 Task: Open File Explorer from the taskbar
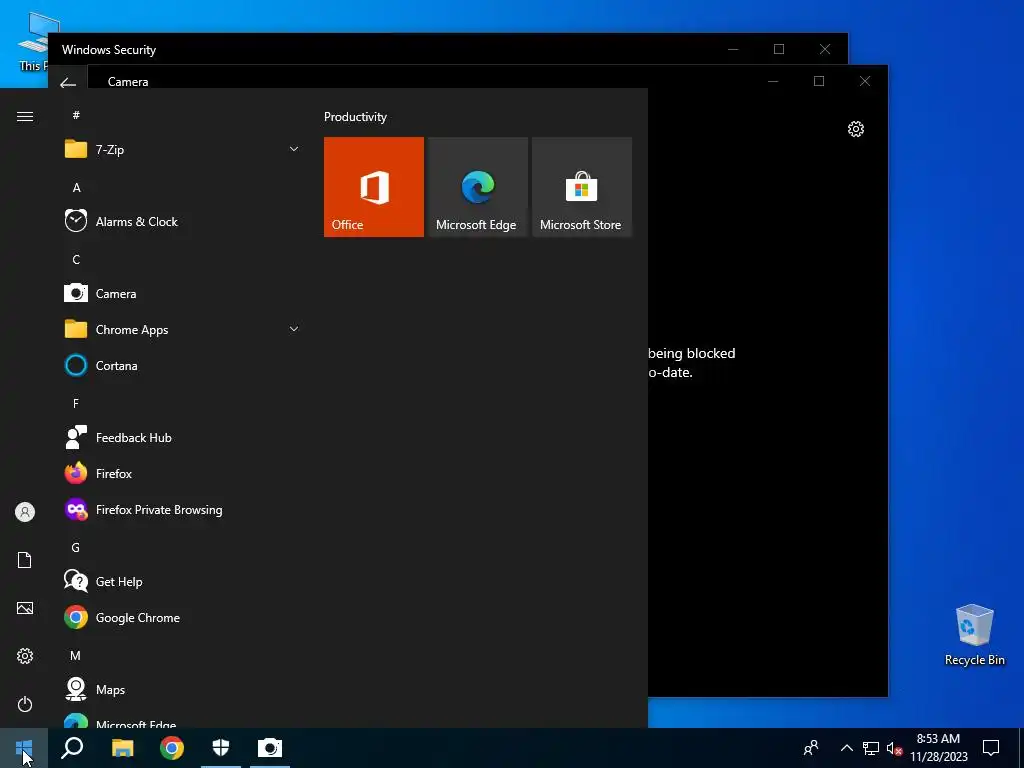click(x=122, y=748)
